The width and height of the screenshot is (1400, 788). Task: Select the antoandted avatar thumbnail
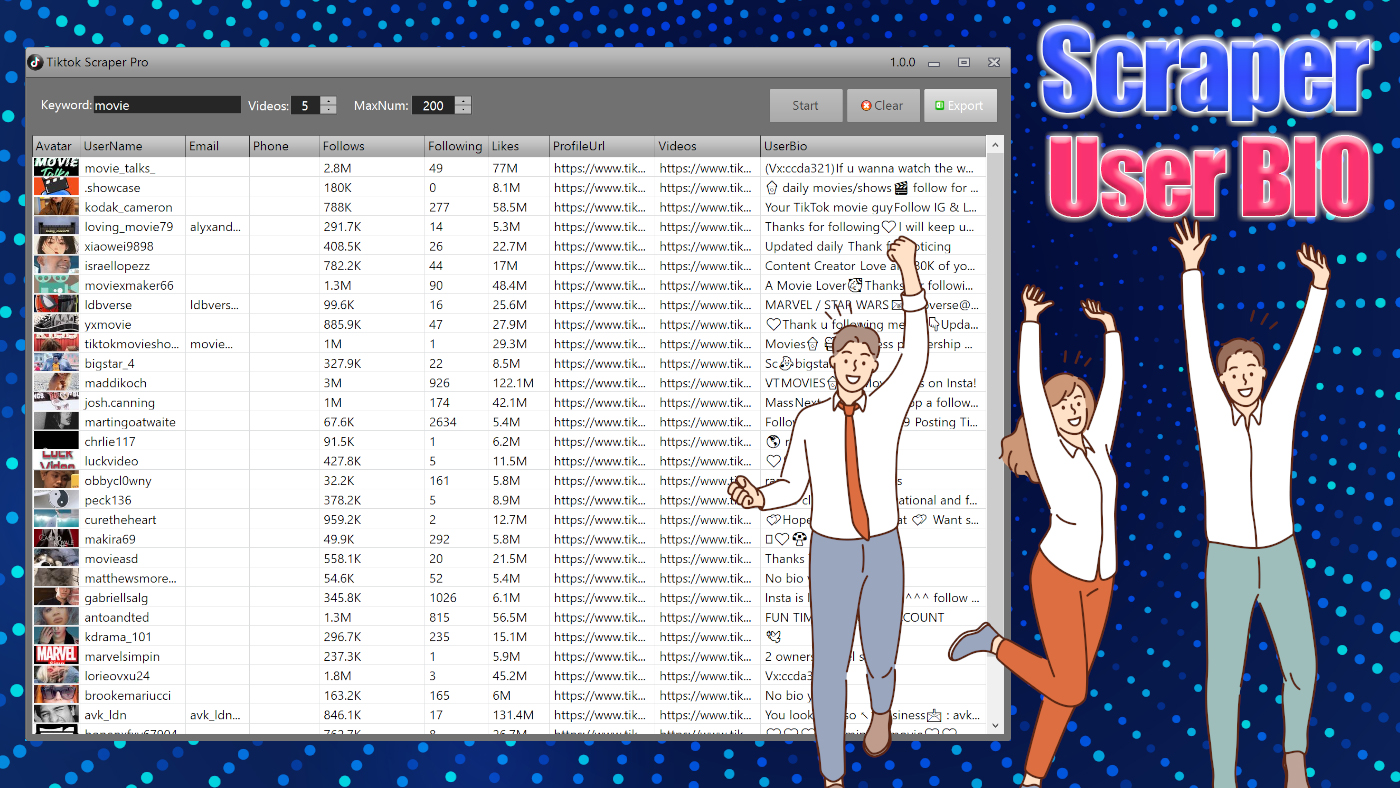(56, 617)
